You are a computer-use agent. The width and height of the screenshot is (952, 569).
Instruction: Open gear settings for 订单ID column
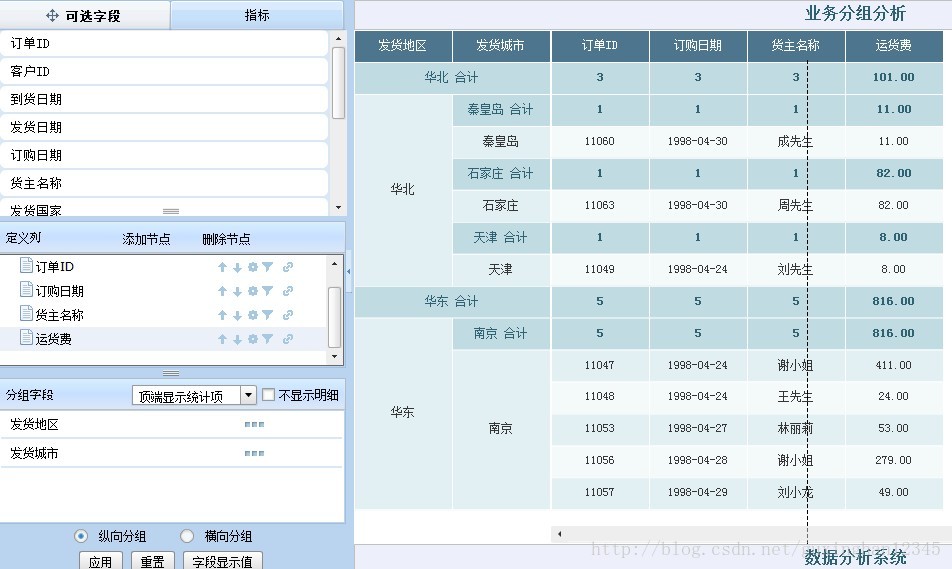tap(253, 267)
